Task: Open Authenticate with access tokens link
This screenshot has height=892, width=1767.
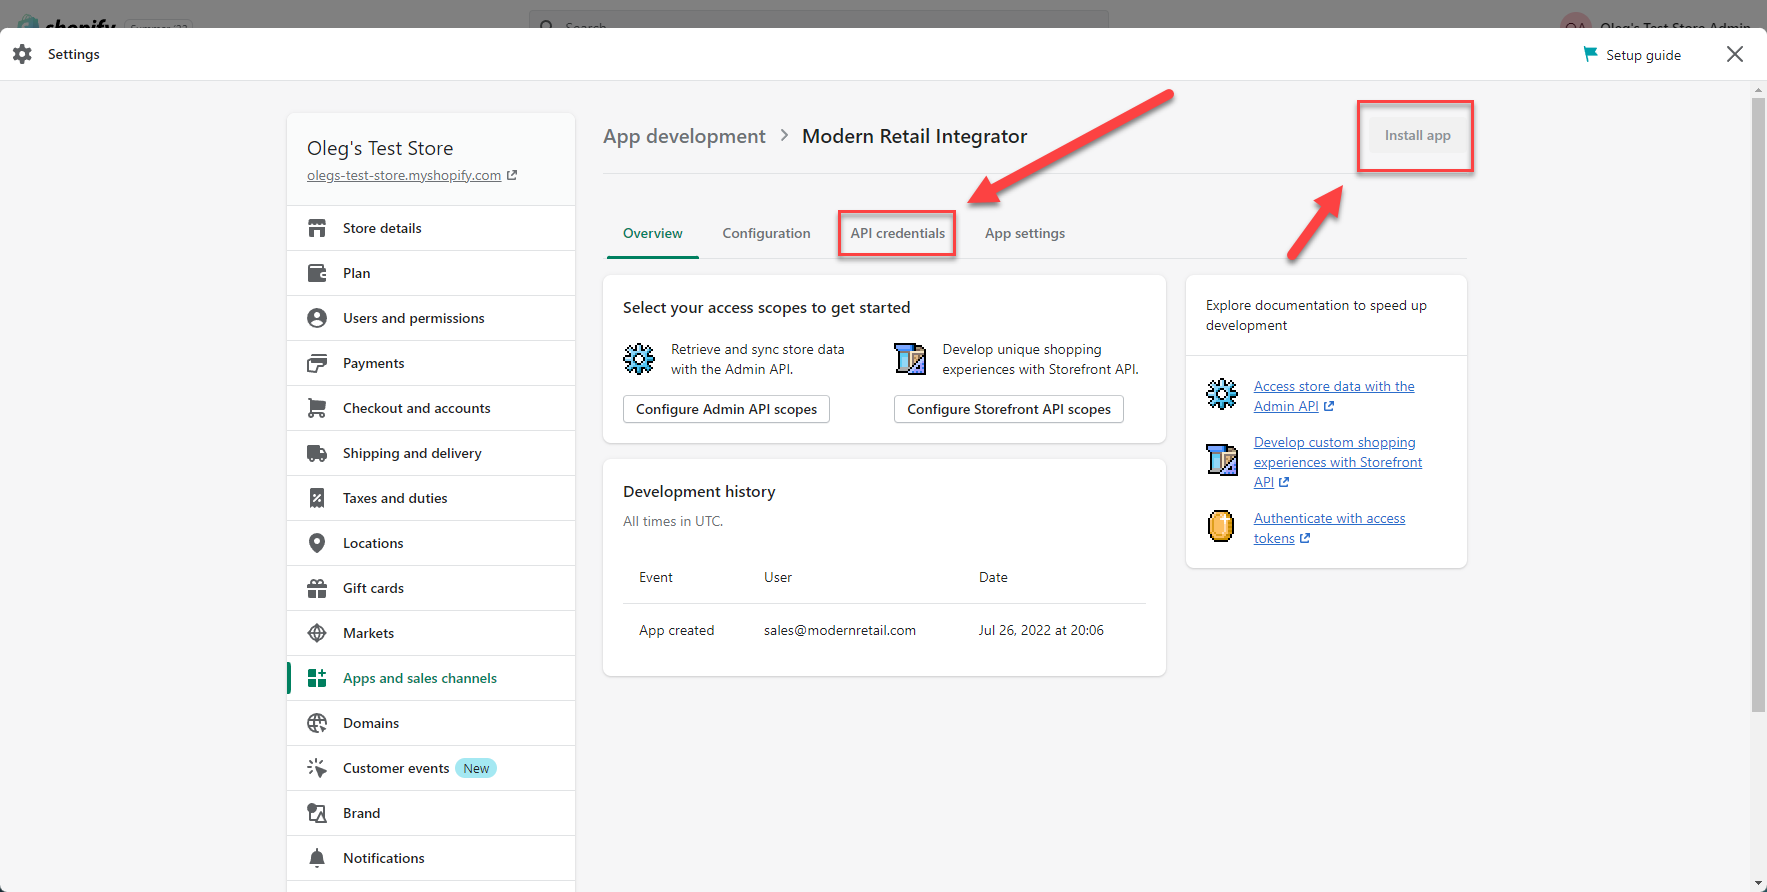Action: click(1330, 528)
